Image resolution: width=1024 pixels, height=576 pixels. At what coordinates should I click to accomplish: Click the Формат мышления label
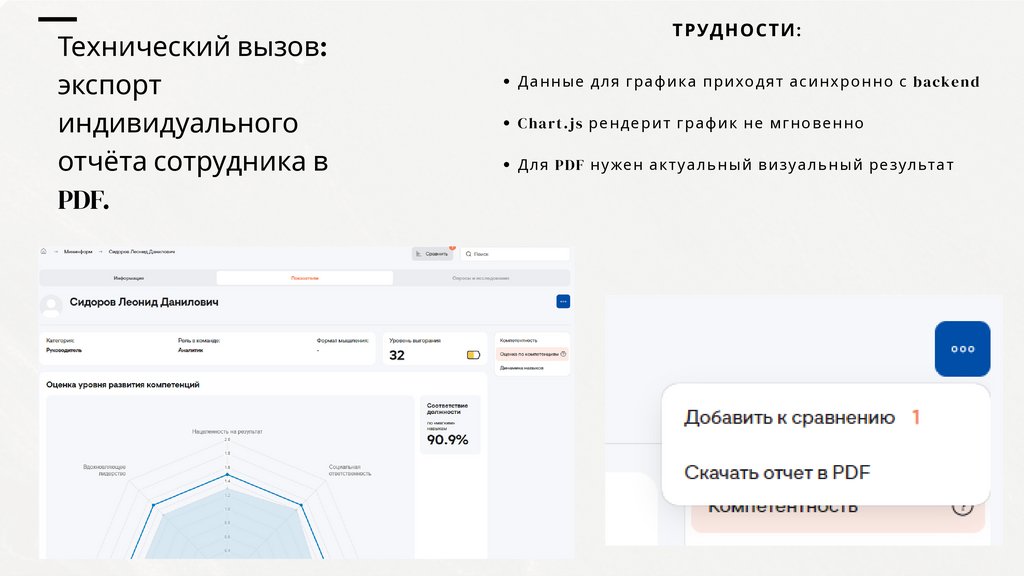(x=343, y=341)
